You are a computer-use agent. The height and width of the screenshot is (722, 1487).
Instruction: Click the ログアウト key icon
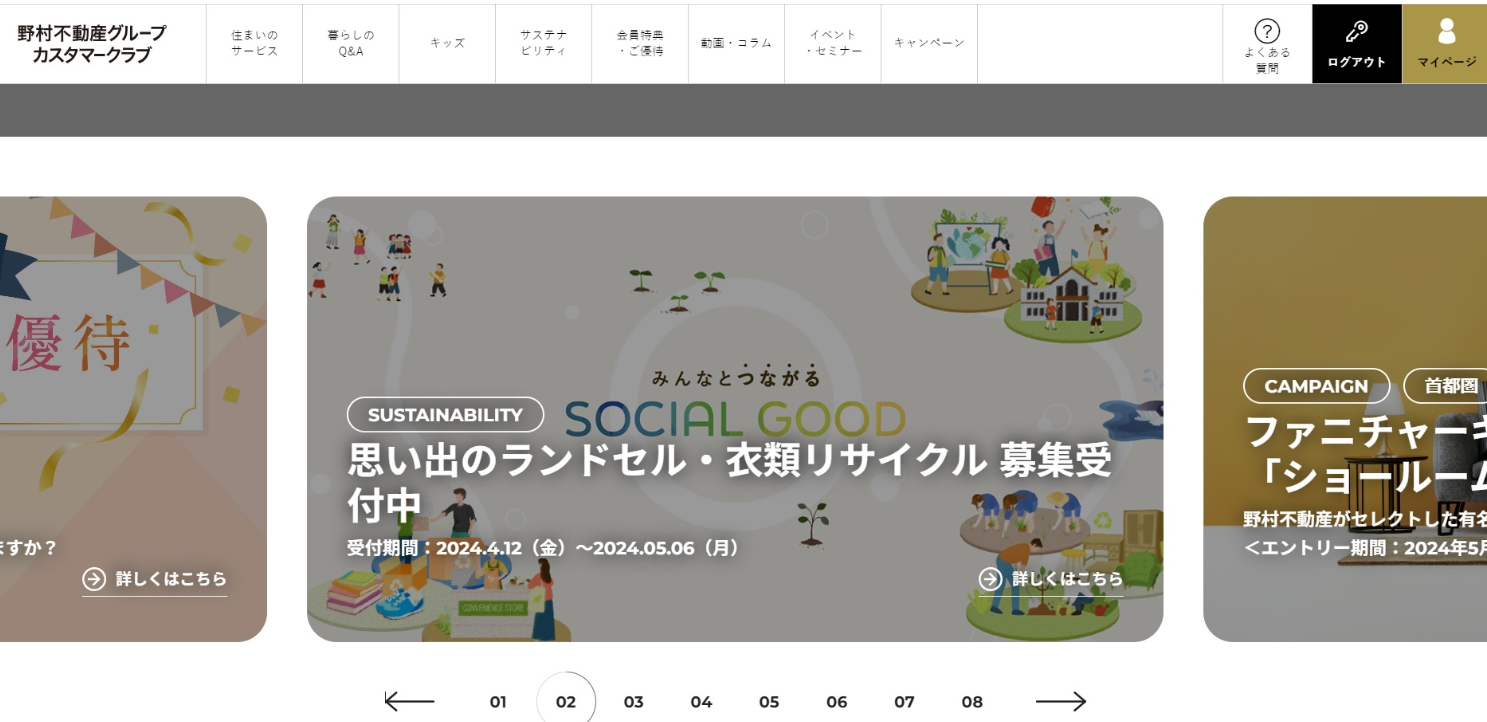pyautogui.click(x=1356, y=32)
